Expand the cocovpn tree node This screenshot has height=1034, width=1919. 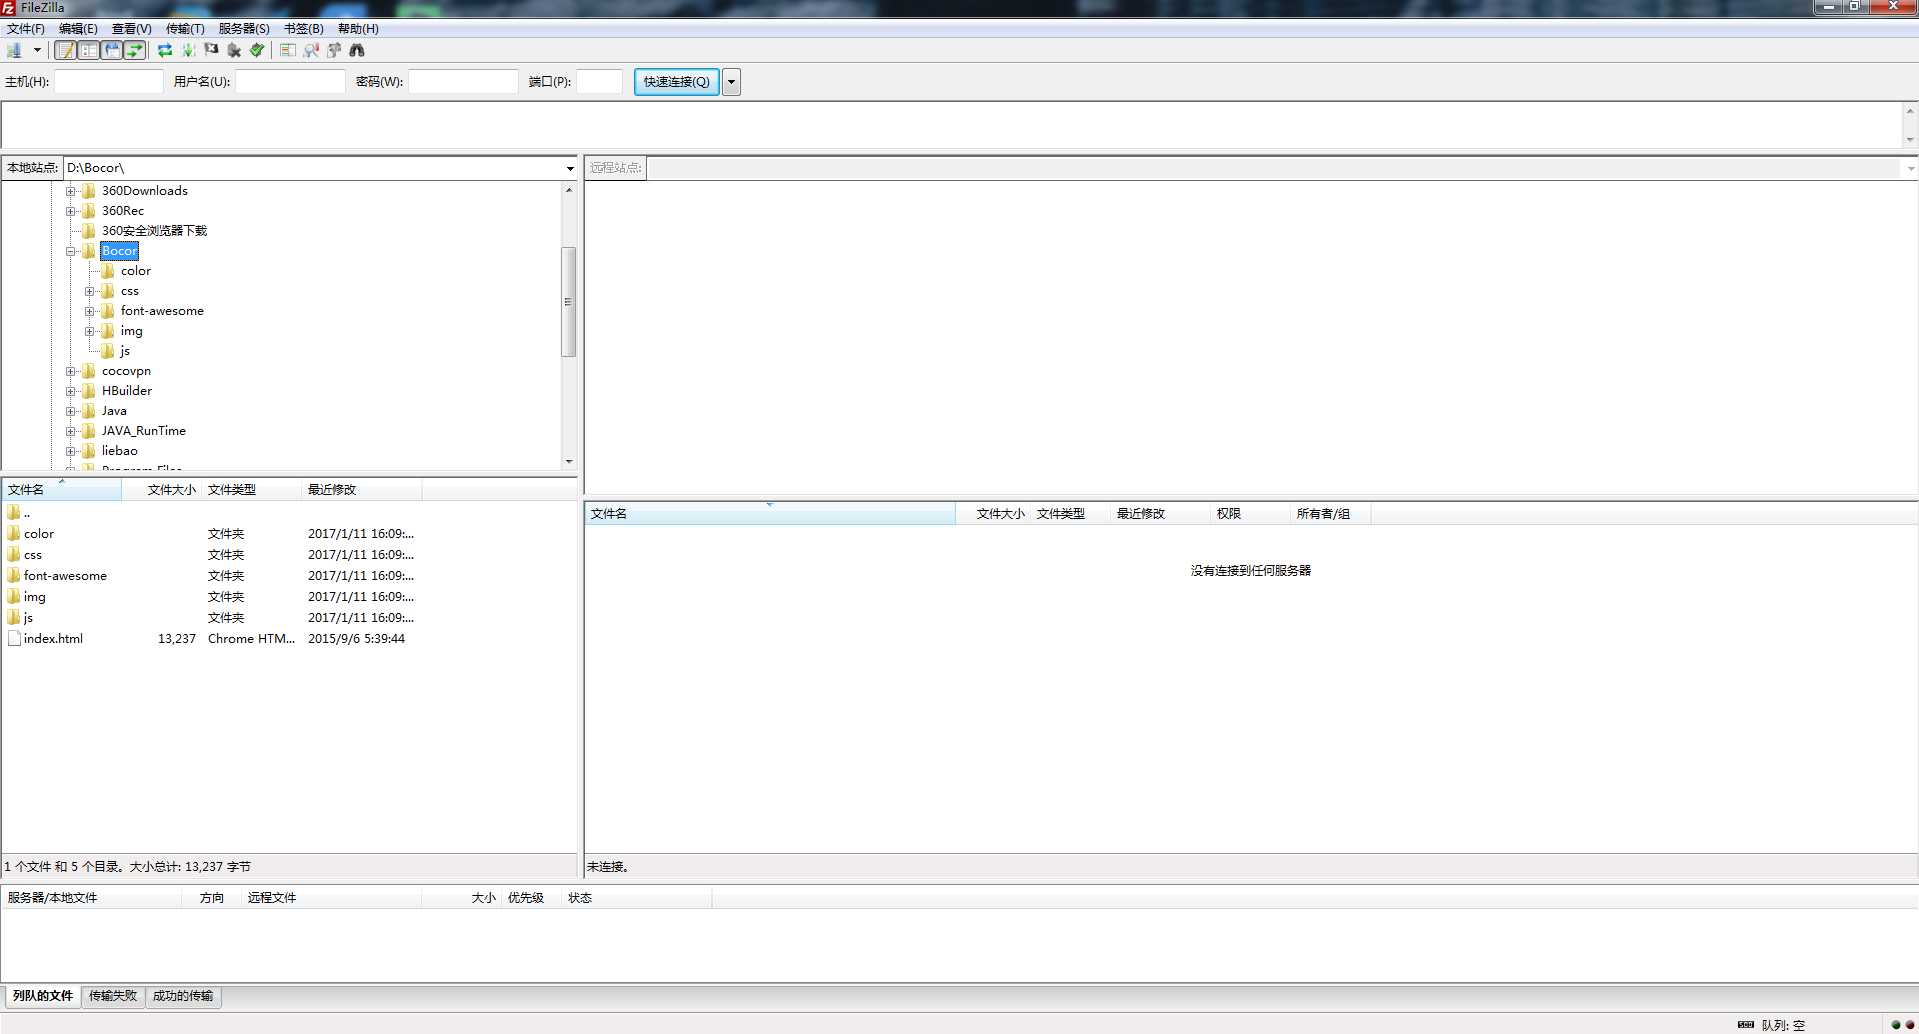(x=71, y=371)
